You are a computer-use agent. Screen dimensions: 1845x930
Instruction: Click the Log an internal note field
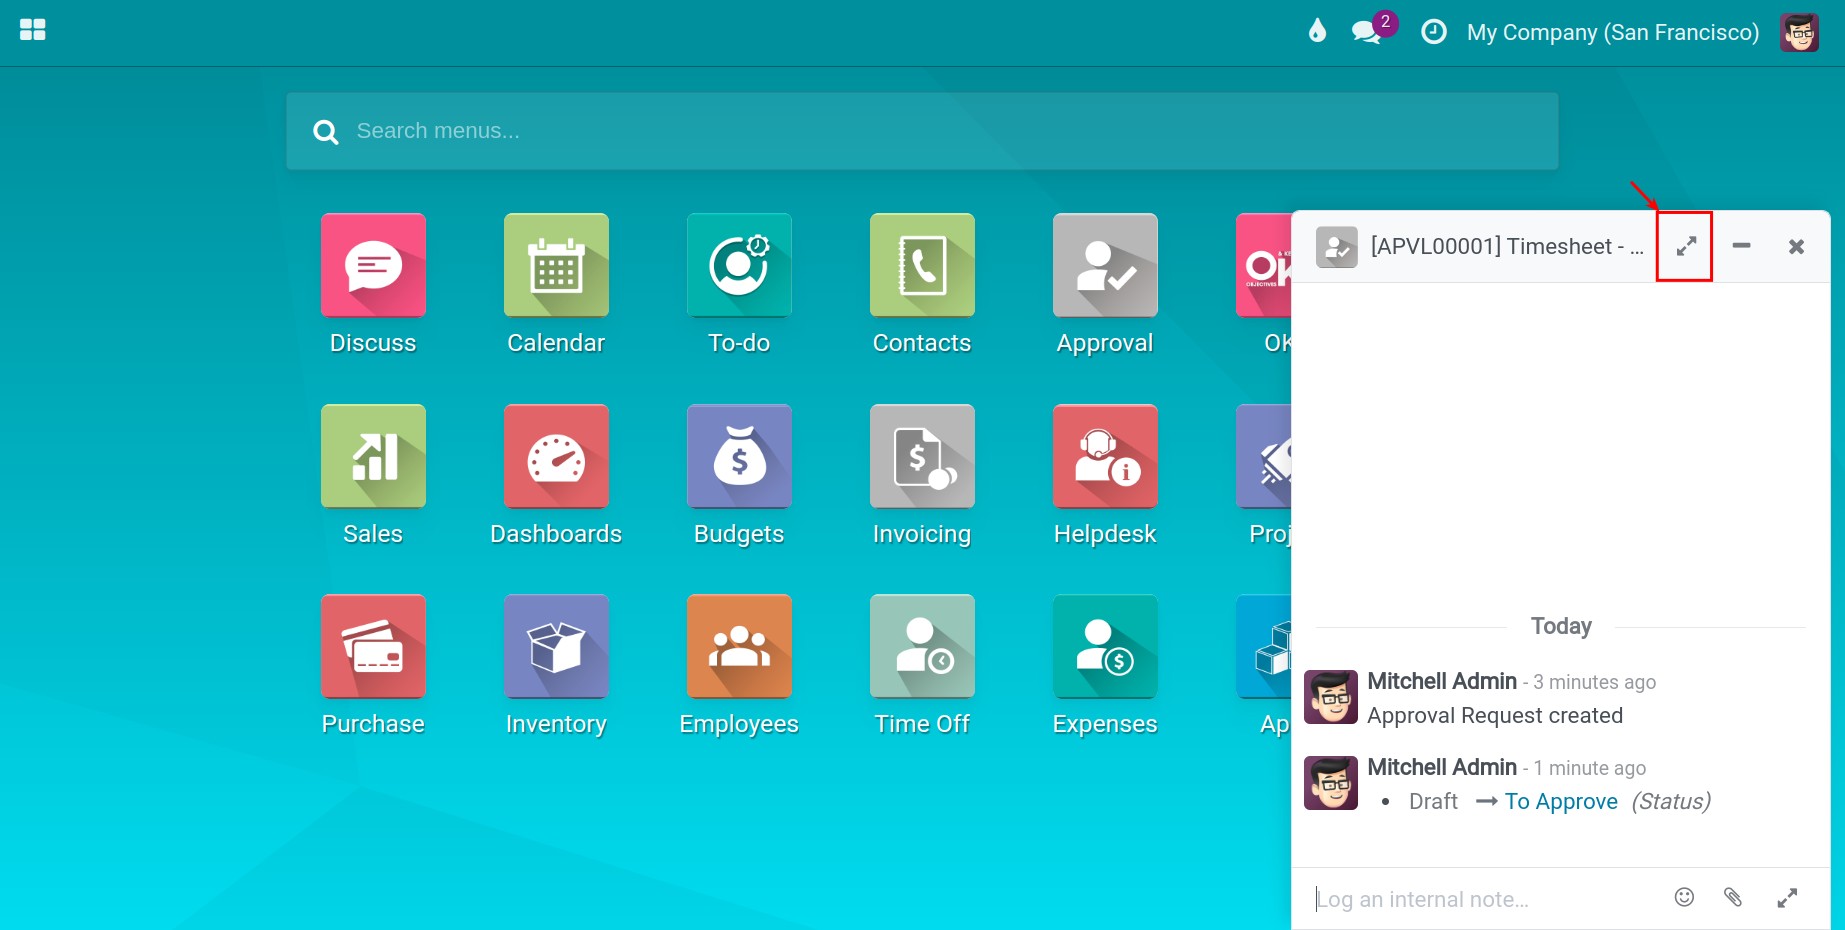[x=1485, y=899]
